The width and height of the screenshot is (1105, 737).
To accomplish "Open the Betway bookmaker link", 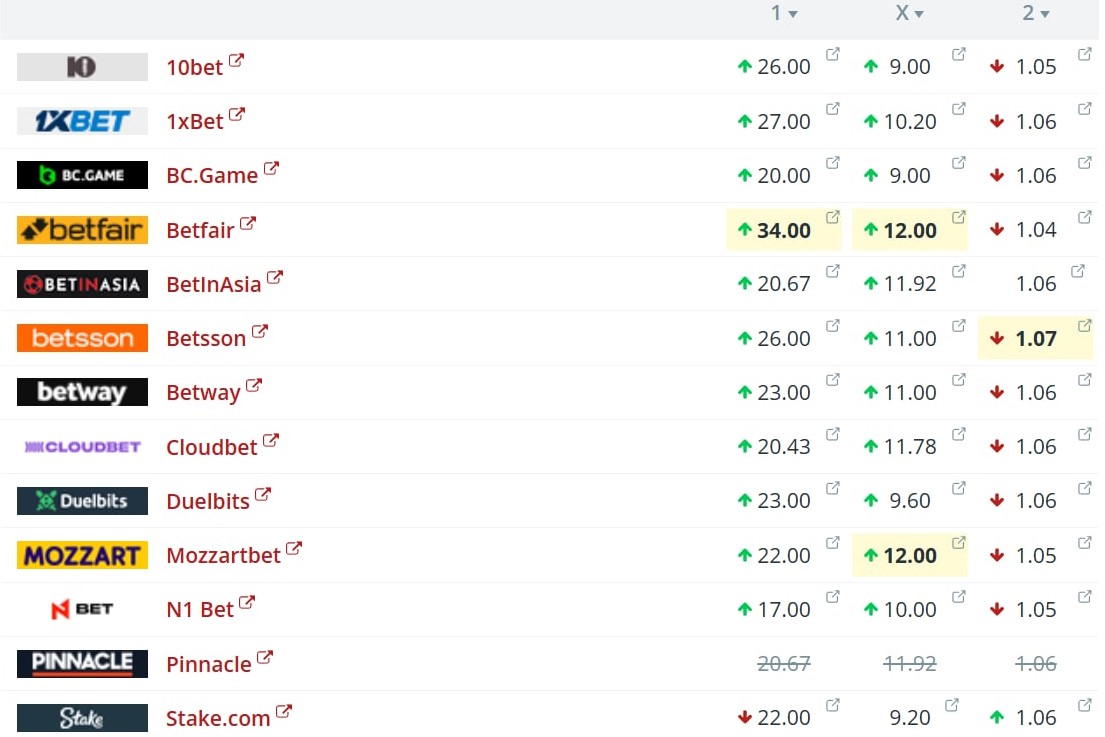I will [203, 393].
